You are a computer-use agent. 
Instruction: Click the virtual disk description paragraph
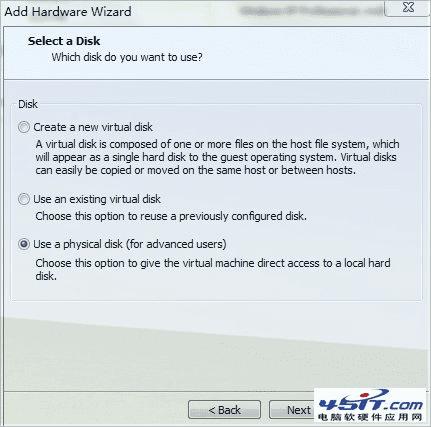[x=217, y=157]
